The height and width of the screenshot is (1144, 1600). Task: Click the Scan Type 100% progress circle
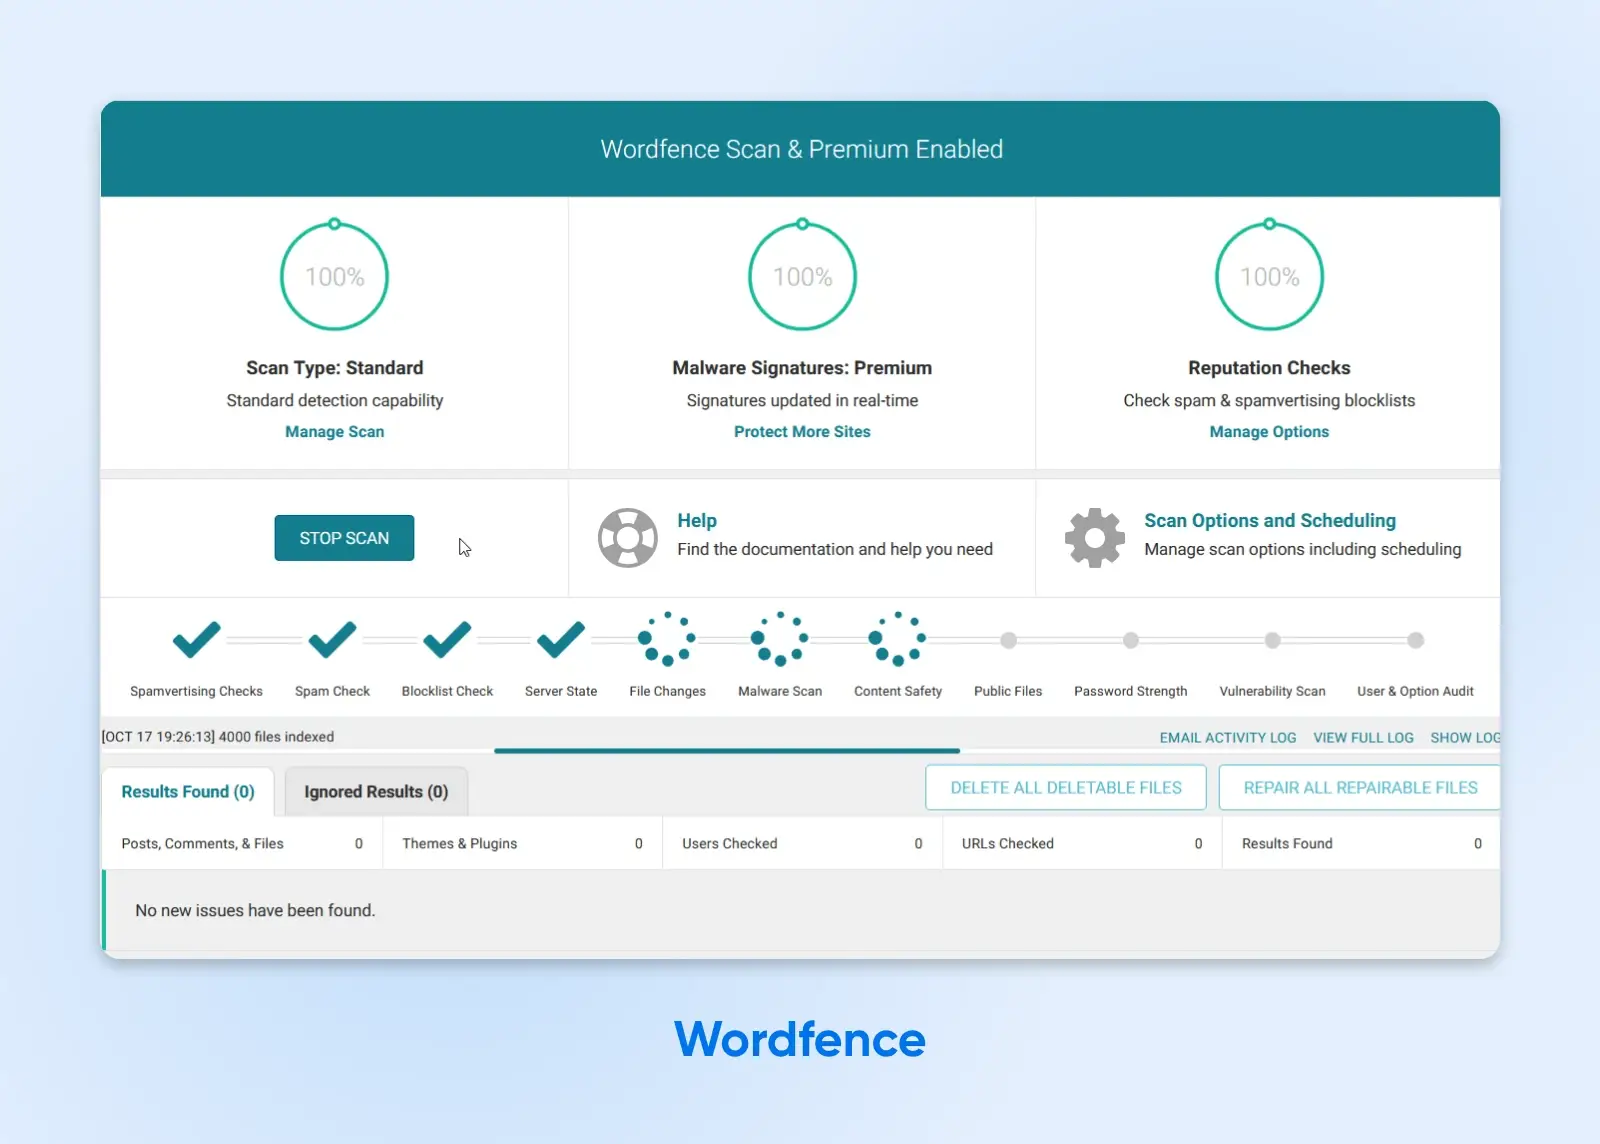334,275
